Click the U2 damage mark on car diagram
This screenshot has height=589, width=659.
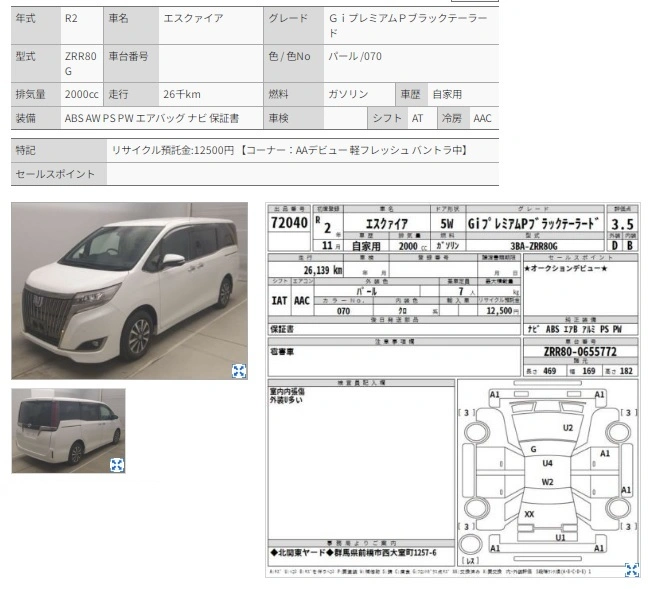click(568, 428)
